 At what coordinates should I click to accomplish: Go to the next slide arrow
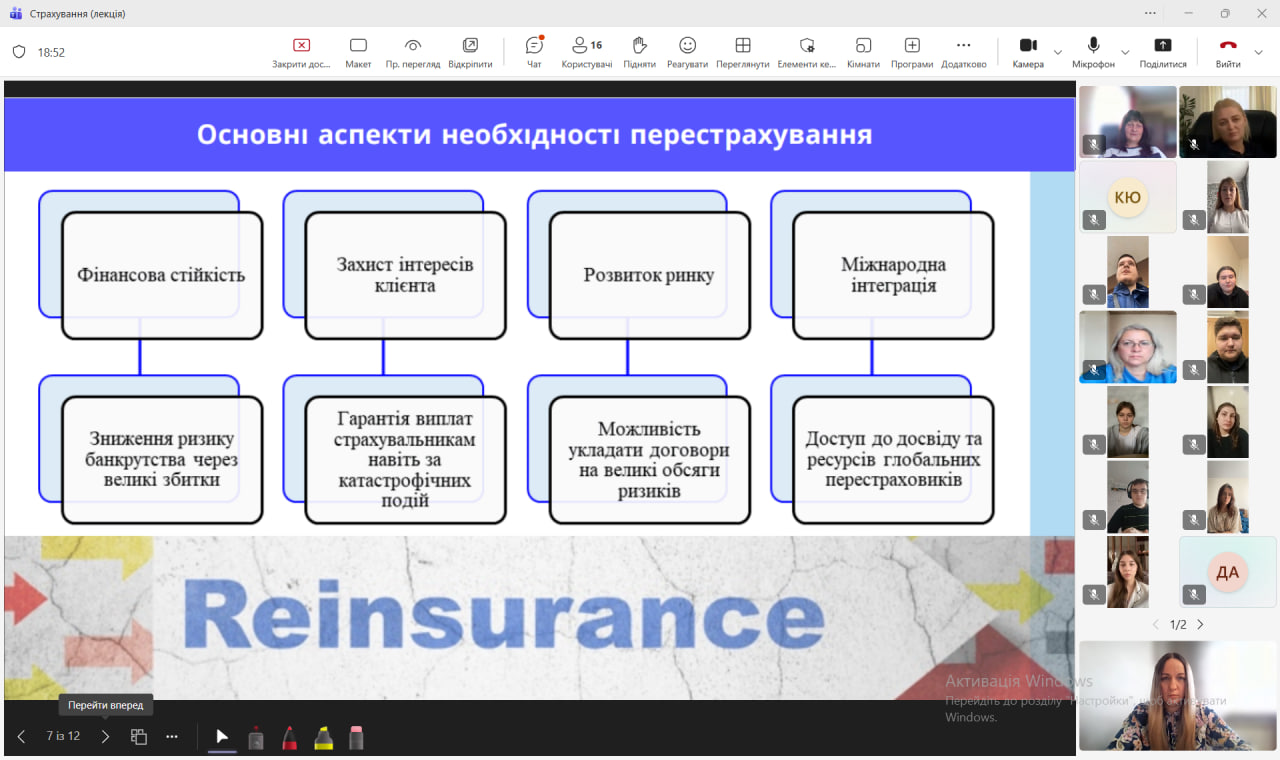coord(105,737)
